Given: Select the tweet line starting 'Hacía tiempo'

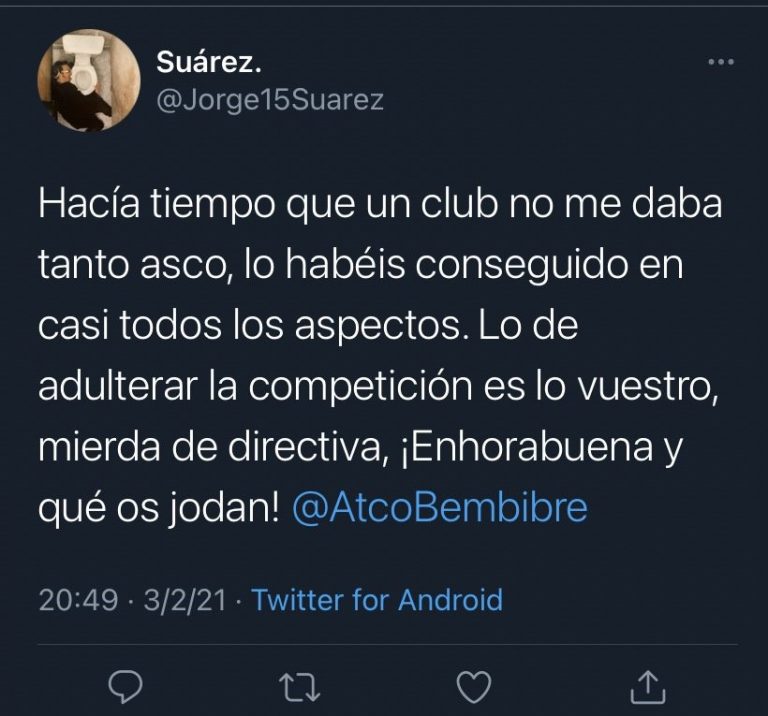Looking at the screenshot, I should (380, 204).
